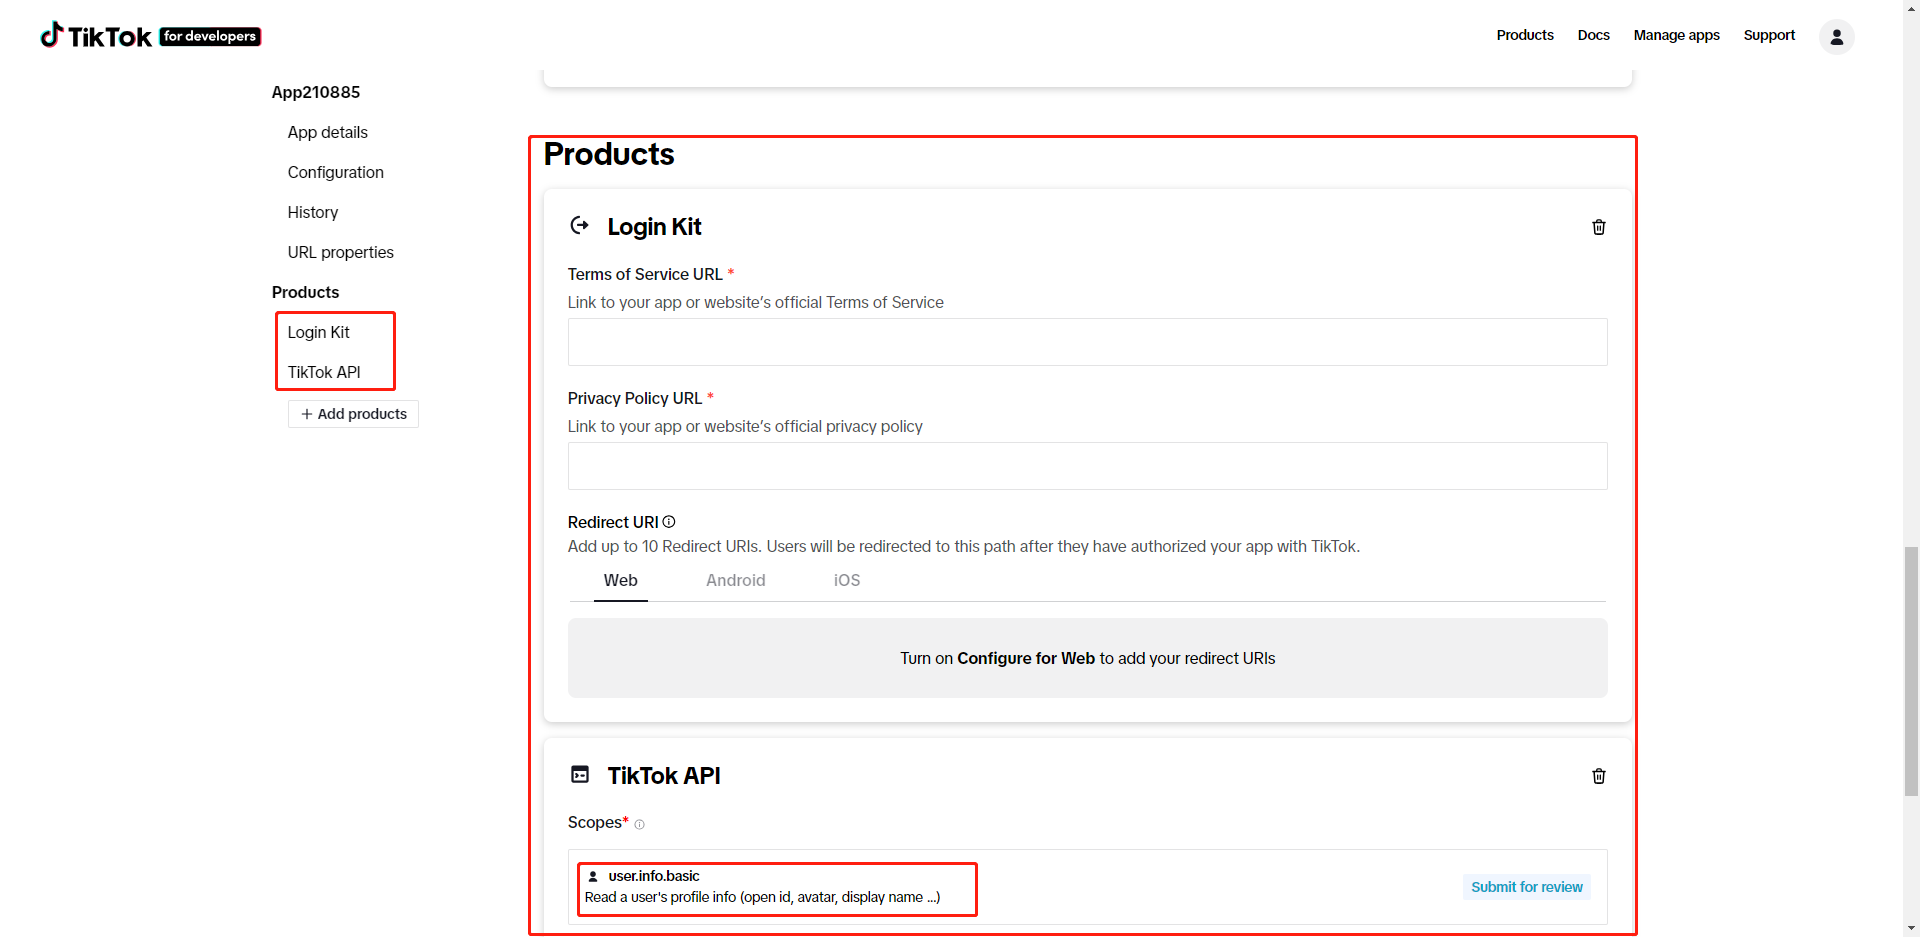Switch to the Android redirect URI tab
The height and width of the screenshot is (937, 1920).
point(736,580)
